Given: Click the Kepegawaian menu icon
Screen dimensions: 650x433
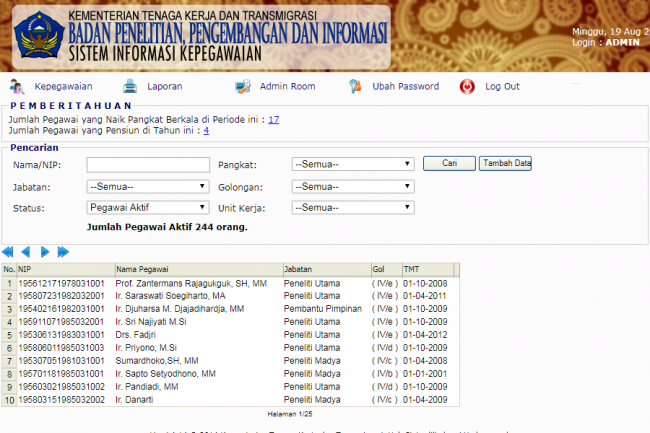Looking at the screenshot, I should (17, 86).
